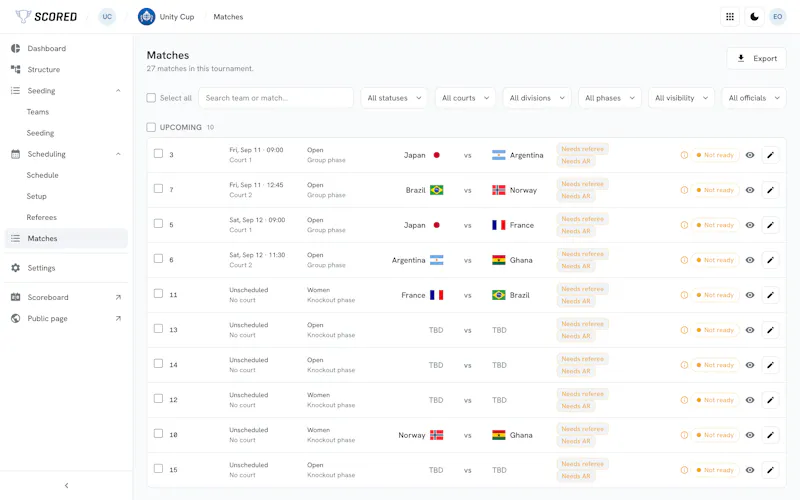Select match 13 checkbox
The width and height of the screenshot is (800, 500).
[159, 329]
